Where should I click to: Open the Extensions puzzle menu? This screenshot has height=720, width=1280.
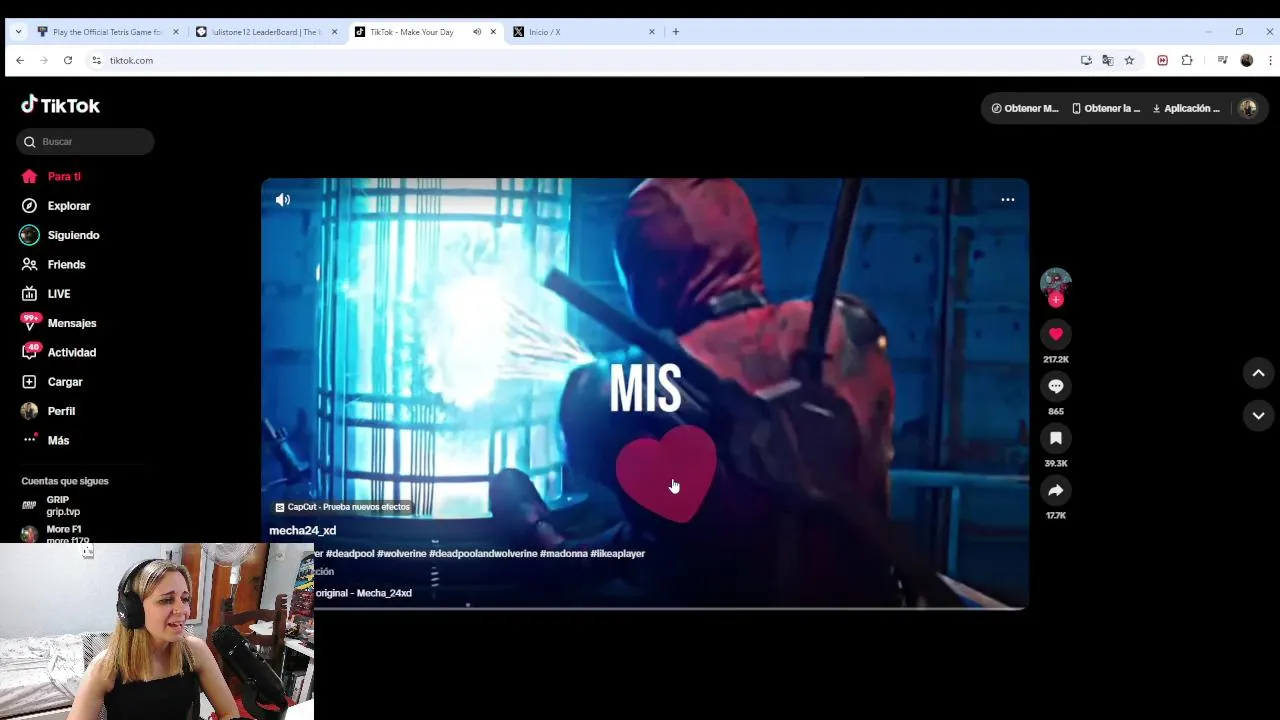1187,60
